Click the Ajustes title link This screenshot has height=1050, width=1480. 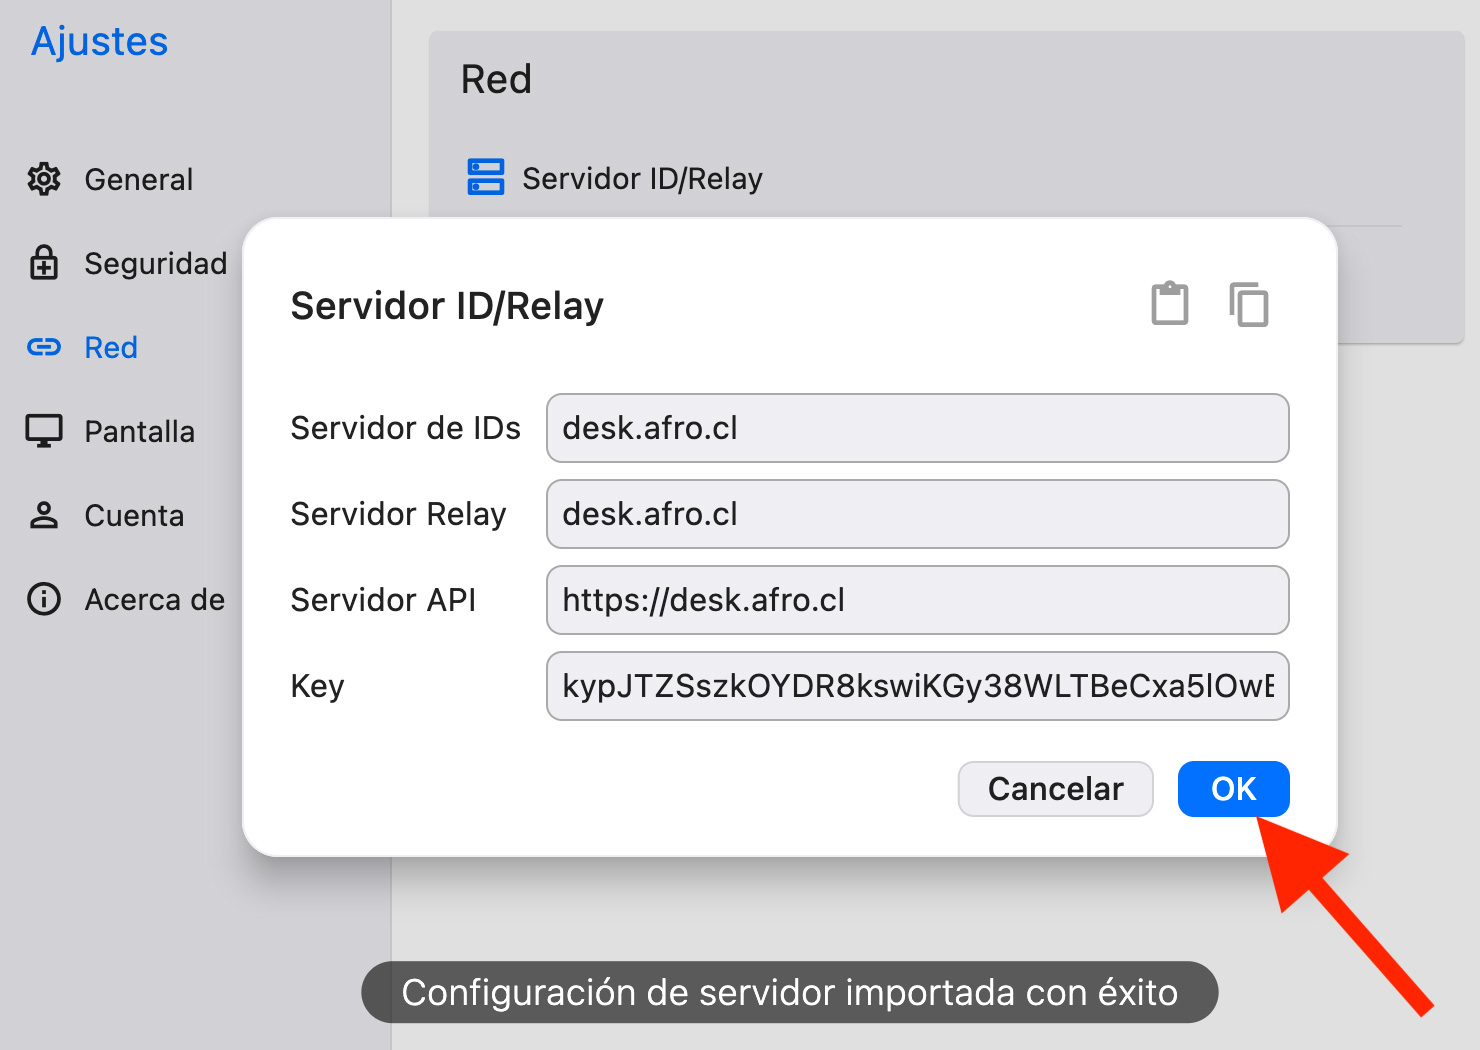(100, 42)
